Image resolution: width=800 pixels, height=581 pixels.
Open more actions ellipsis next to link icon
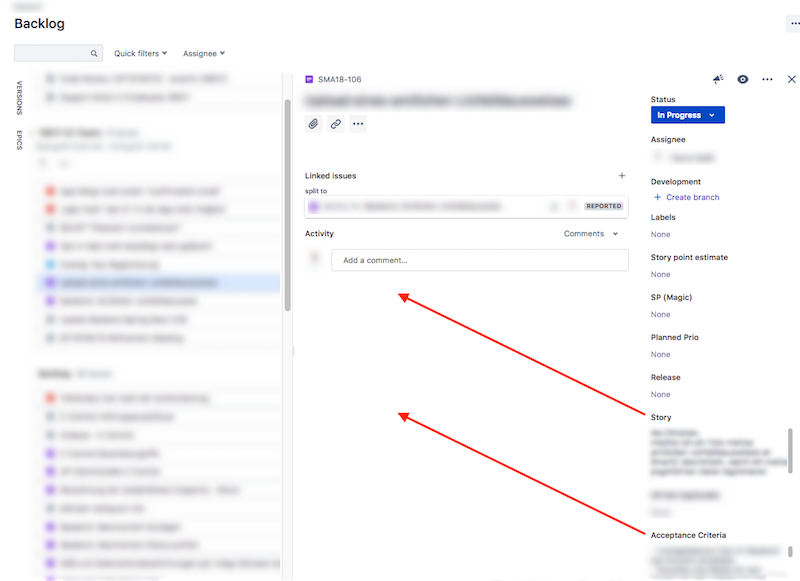(x=358, y=124)
